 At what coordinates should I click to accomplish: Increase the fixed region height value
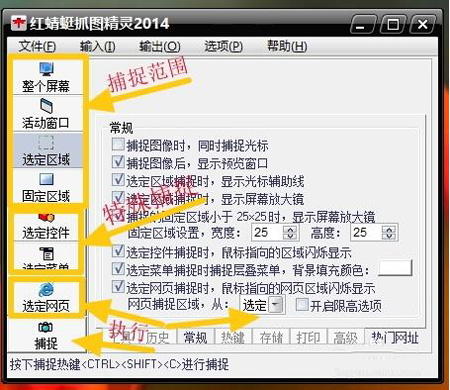pos(389,229)
